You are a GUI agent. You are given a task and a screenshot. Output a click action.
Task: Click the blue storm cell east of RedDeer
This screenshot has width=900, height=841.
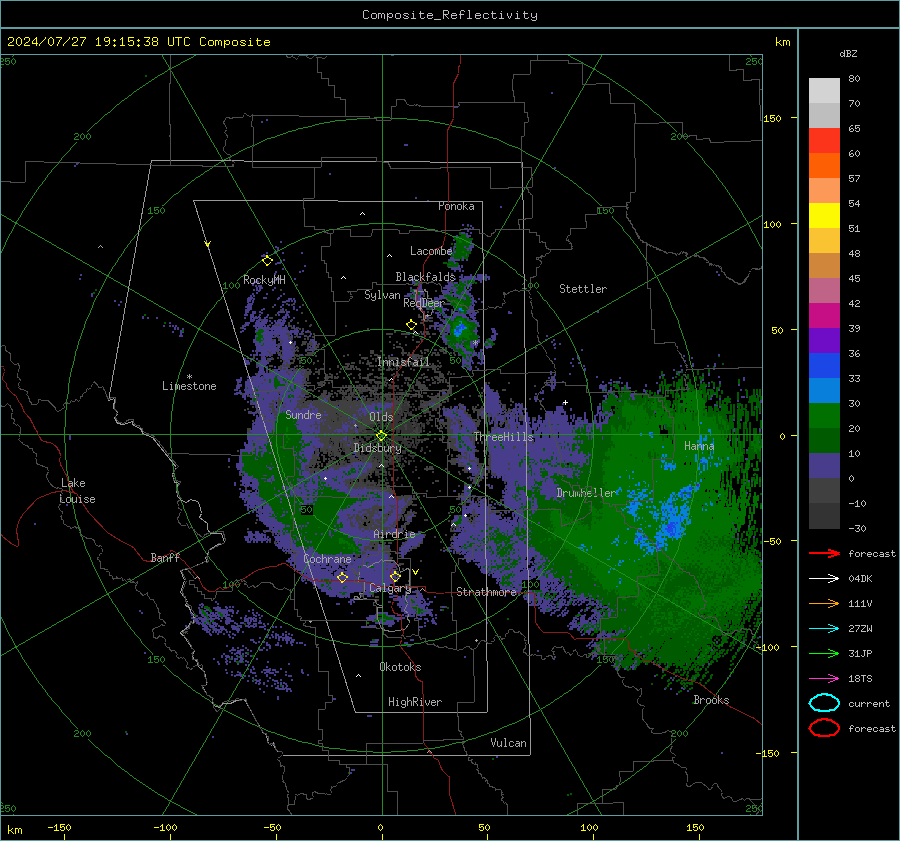tap(460, 330)
